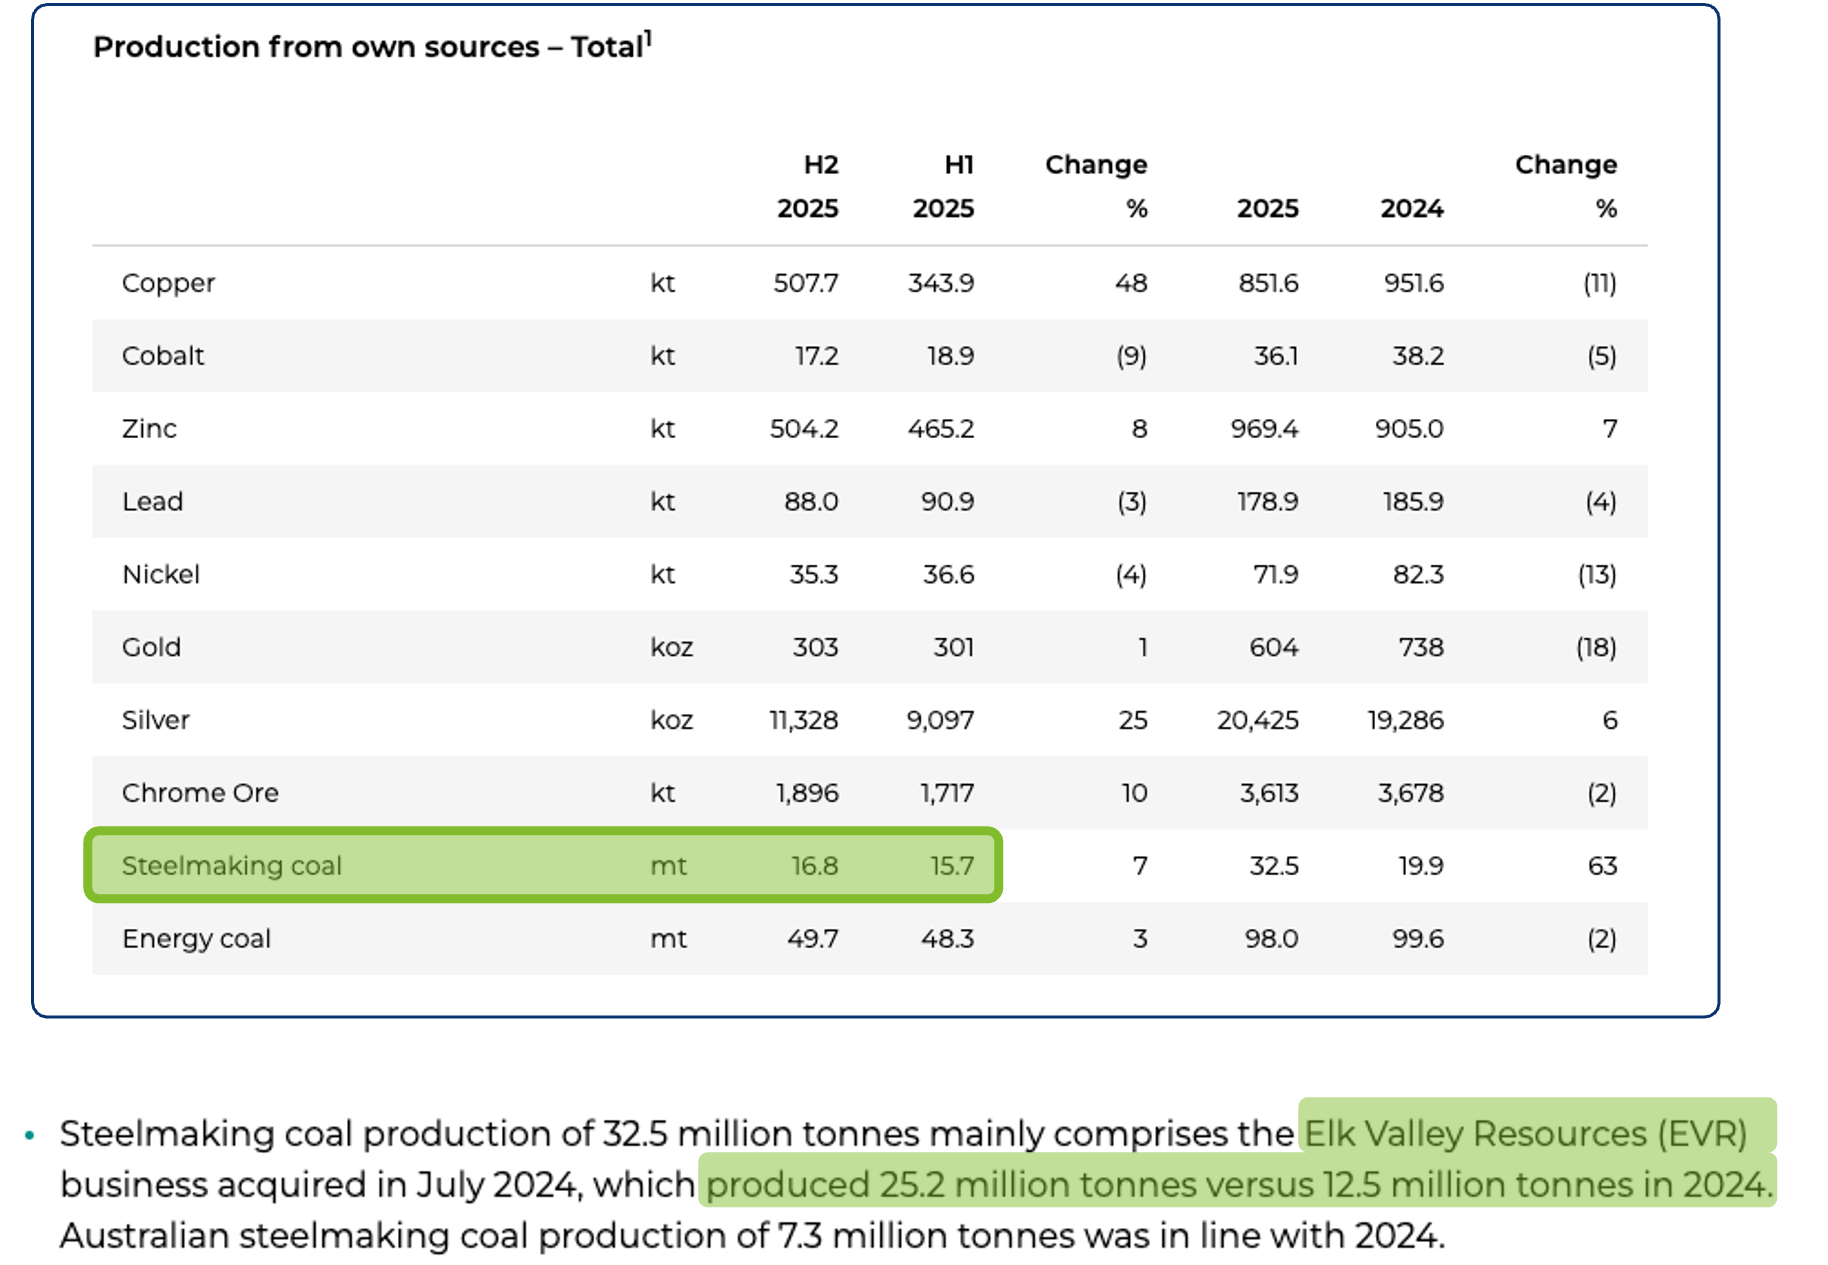Click sentence 'Australian steelmaking coal production of 7.3'

(x=442, y=1236)
